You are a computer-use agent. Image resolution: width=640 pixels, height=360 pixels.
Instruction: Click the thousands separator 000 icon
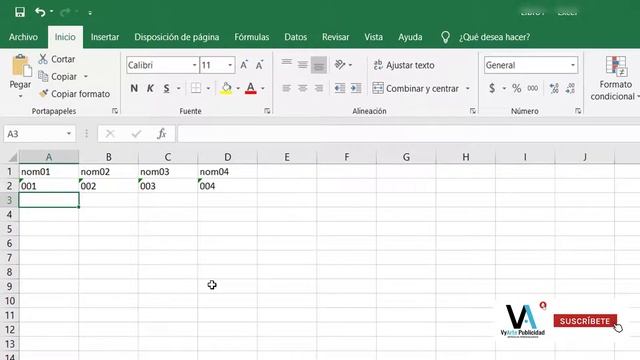click(533, 88)
